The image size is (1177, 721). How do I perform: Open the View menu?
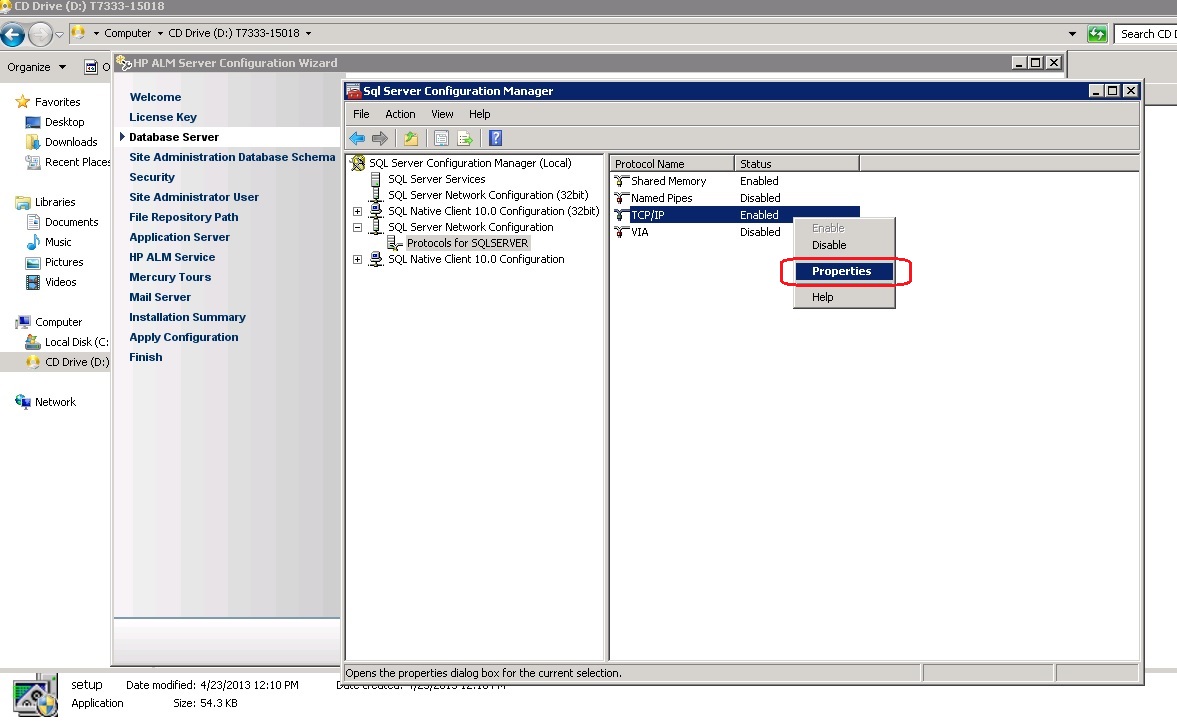pos(442,114)
